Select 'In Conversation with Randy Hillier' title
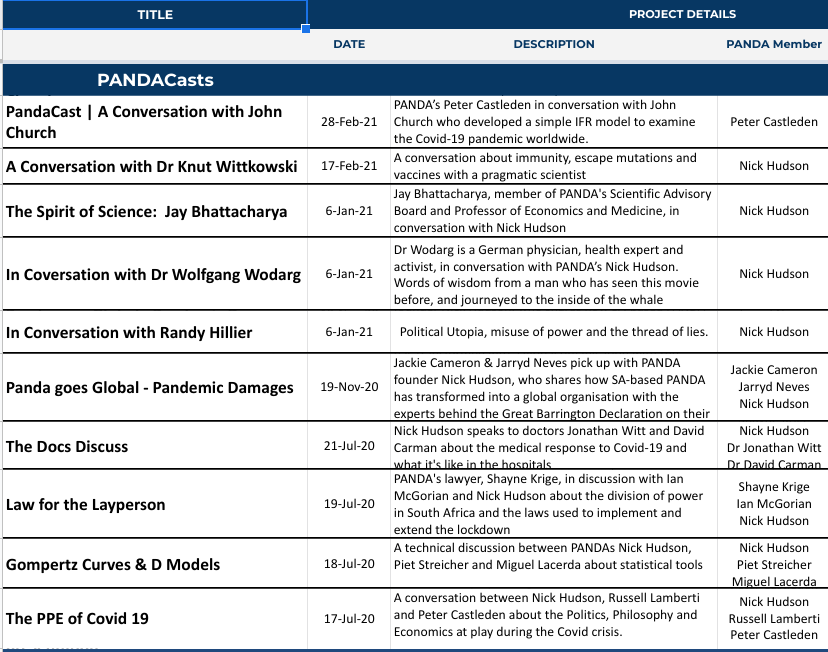Viewport: 828px width, 652px height. [x=155, y=332]
